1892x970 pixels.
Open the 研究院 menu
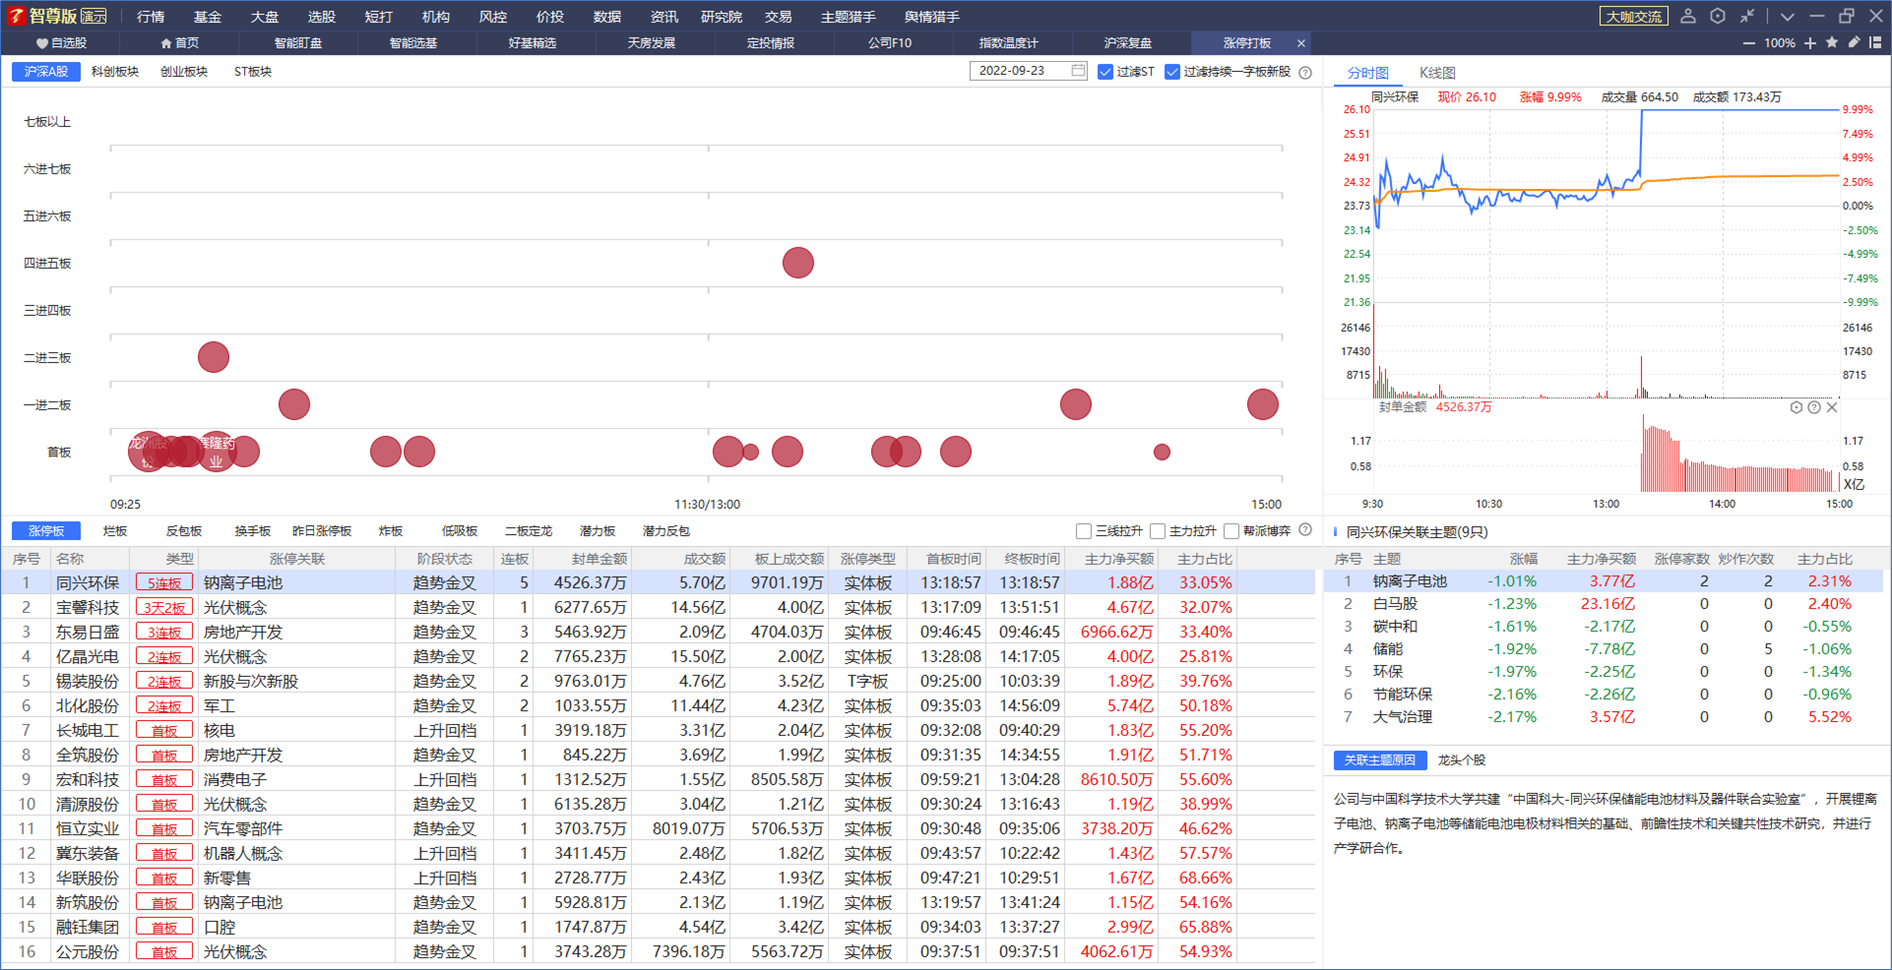pos(721,16)
